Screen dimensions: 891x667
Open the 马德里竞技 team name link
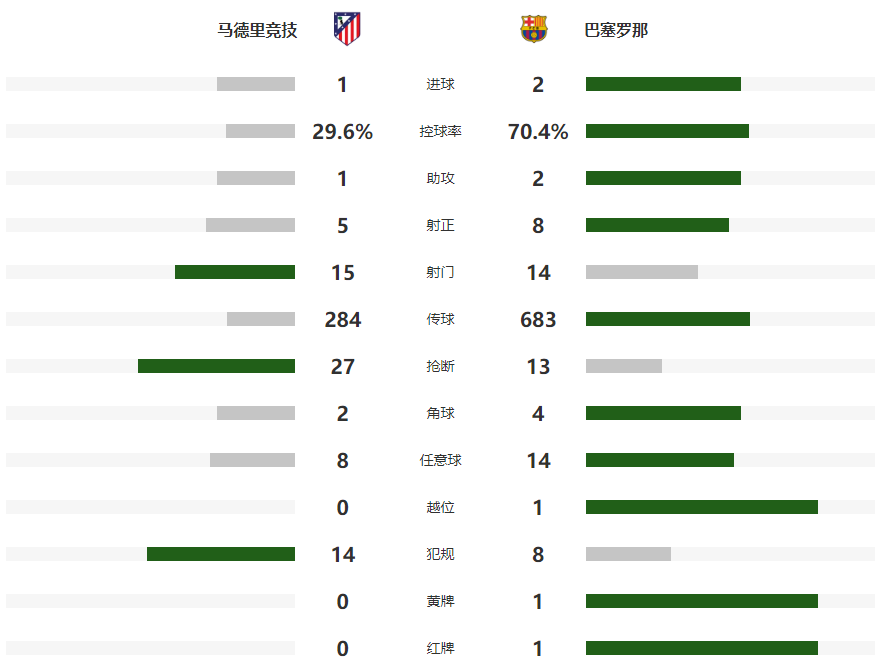258,30
